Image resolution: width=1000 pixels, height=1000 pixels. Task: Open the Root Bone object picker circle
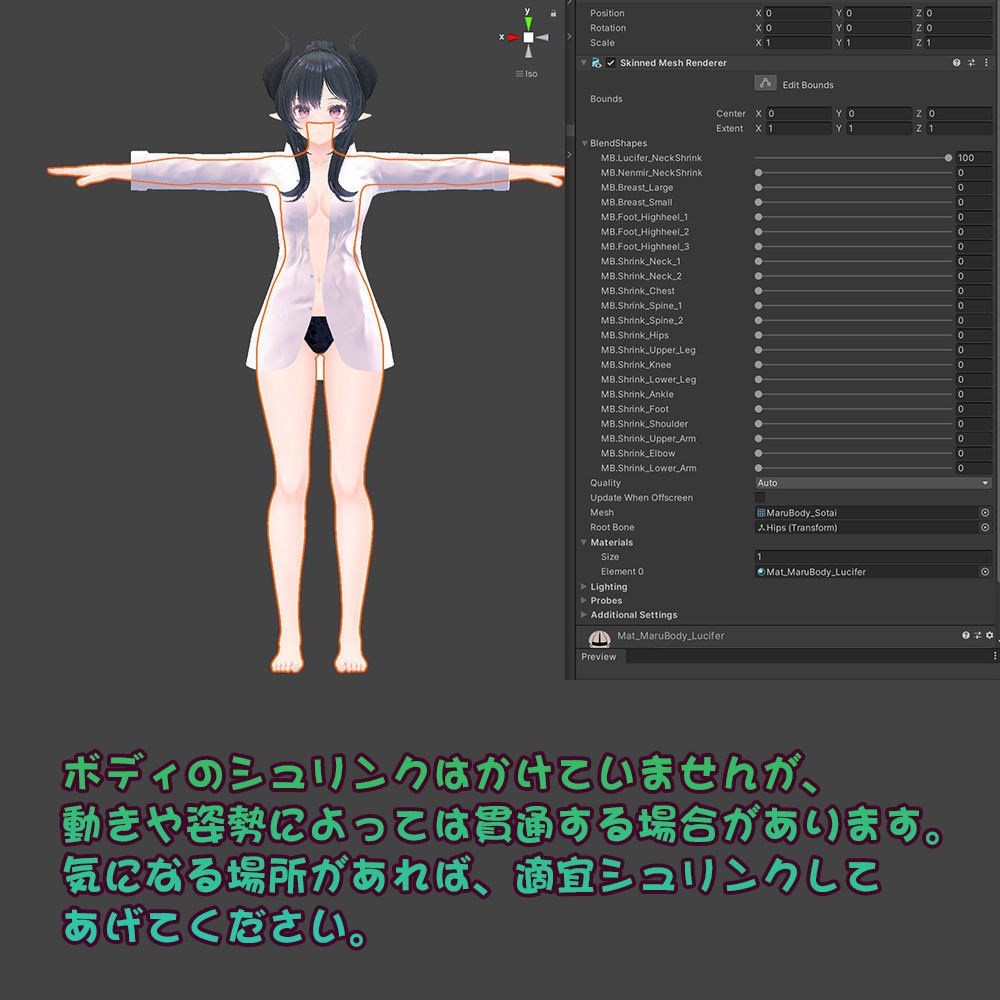[x=985, y=527]
